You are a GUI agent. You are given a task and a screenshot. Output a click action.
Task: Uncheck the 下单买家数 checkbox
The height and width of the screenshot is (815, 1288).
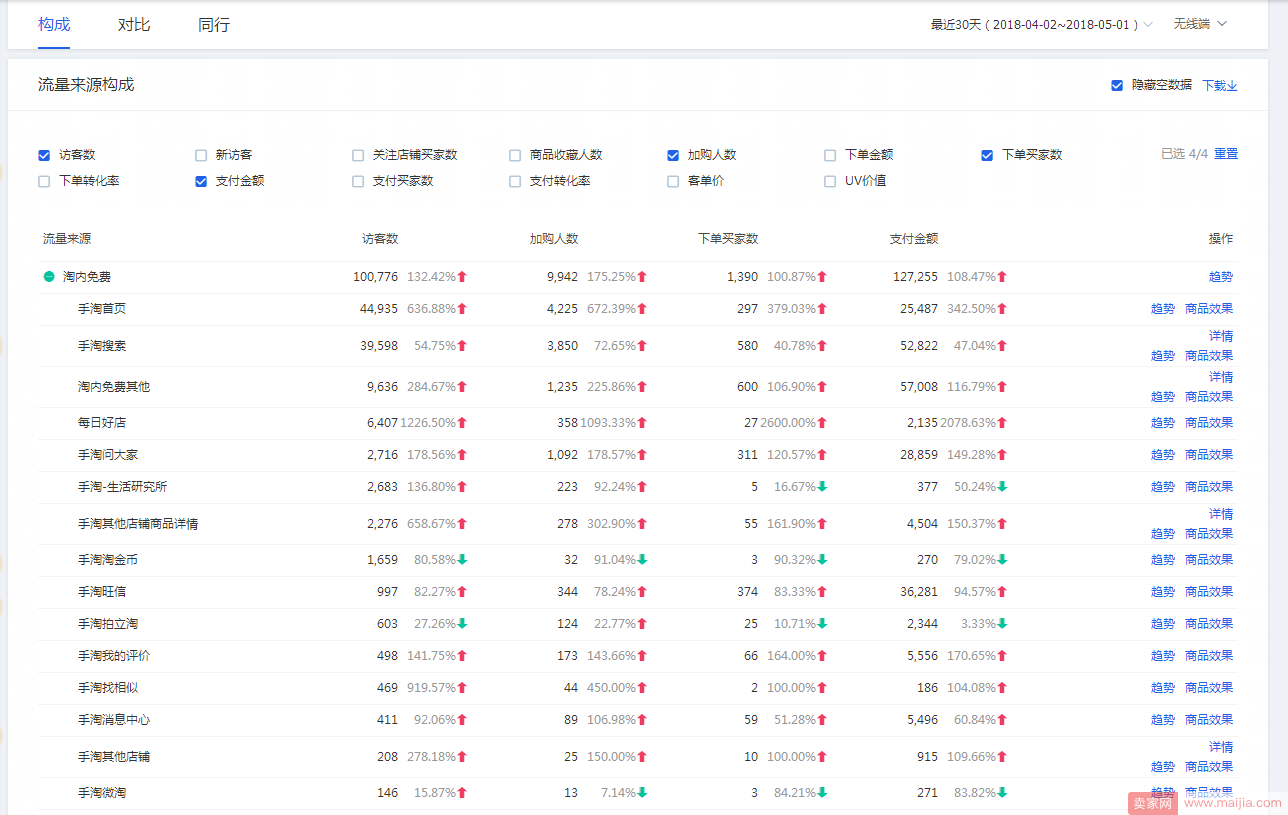pyautogui.click(x=987, y=155)
